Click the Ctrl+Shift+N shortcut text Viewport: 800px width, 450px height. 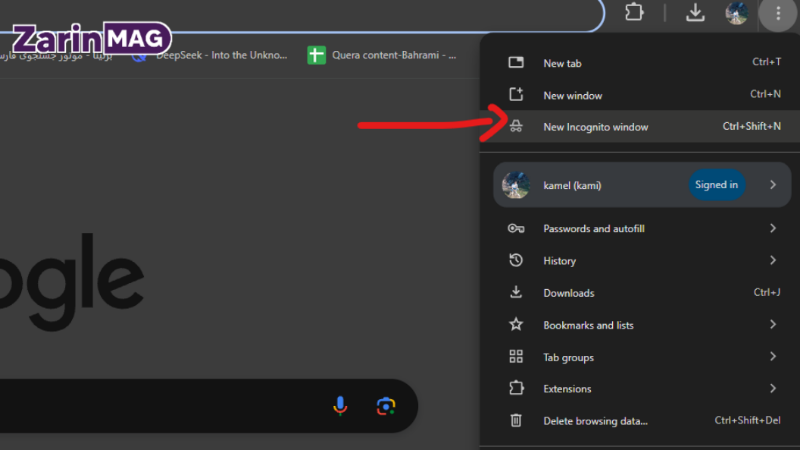click(752, 126)
